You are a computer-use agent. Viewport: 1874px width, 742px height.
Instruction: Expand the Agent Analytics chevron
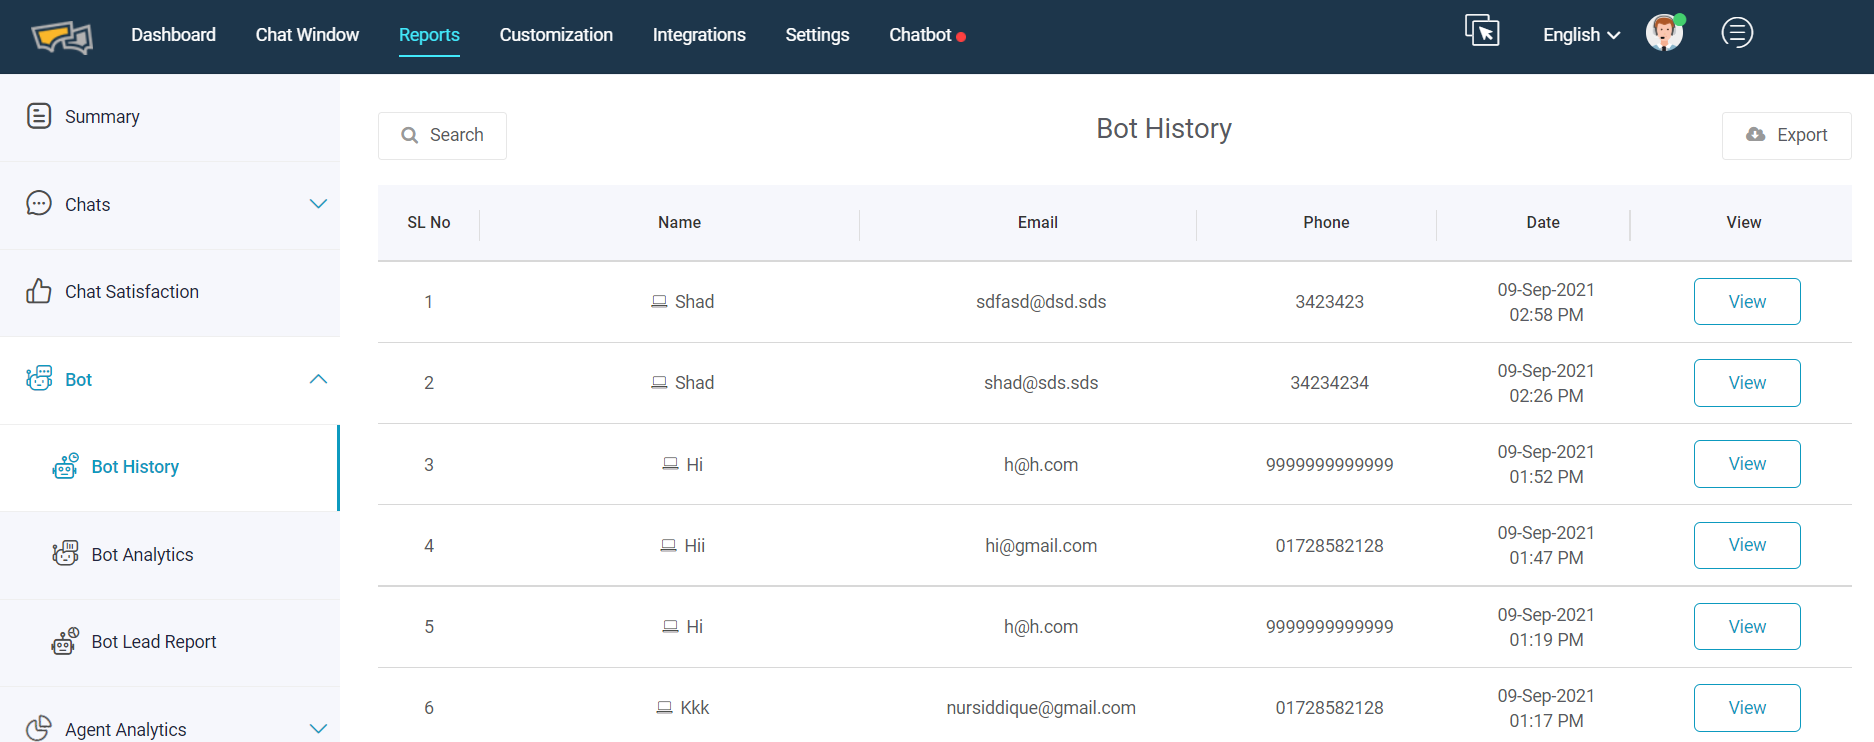point(318,729)
